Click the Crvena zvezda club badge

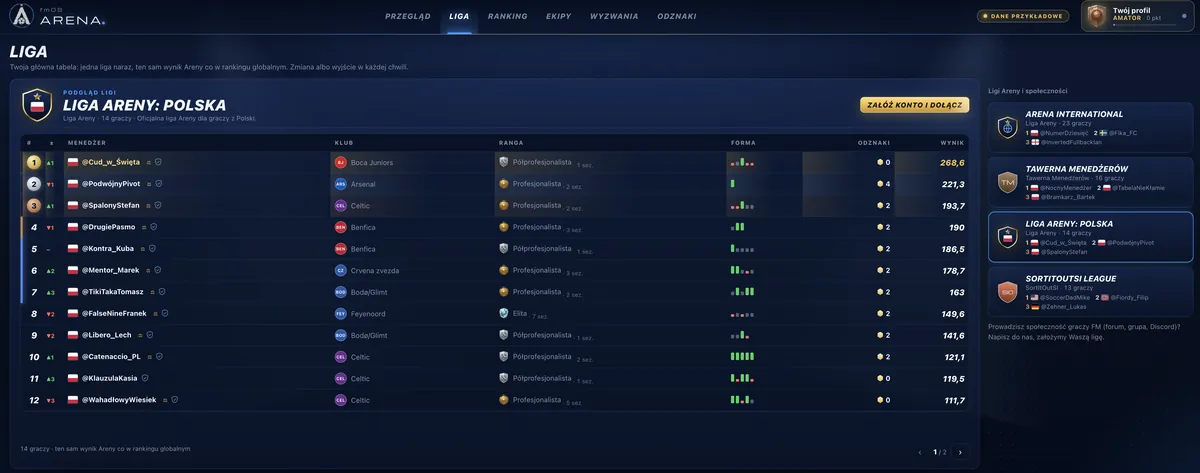coord(341,270)
